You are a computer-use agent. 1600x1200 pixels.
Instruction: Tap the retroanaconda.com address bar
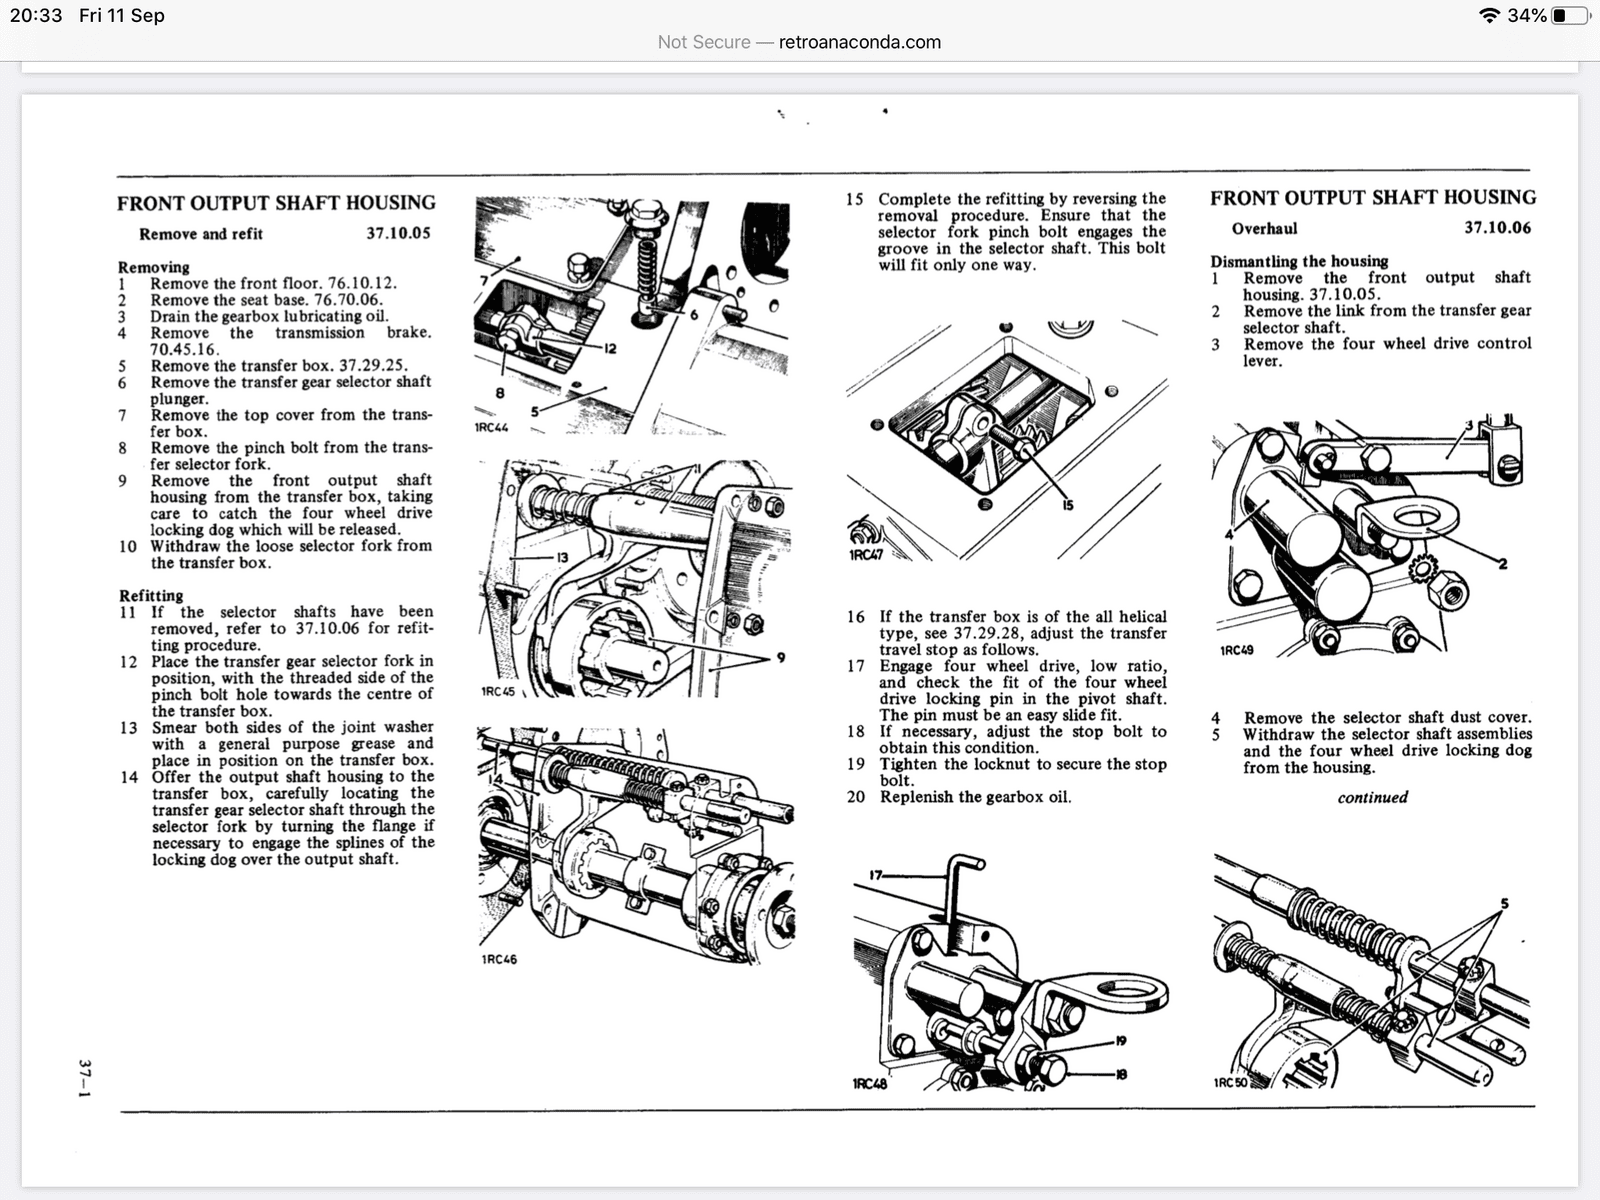pos(799,42)
